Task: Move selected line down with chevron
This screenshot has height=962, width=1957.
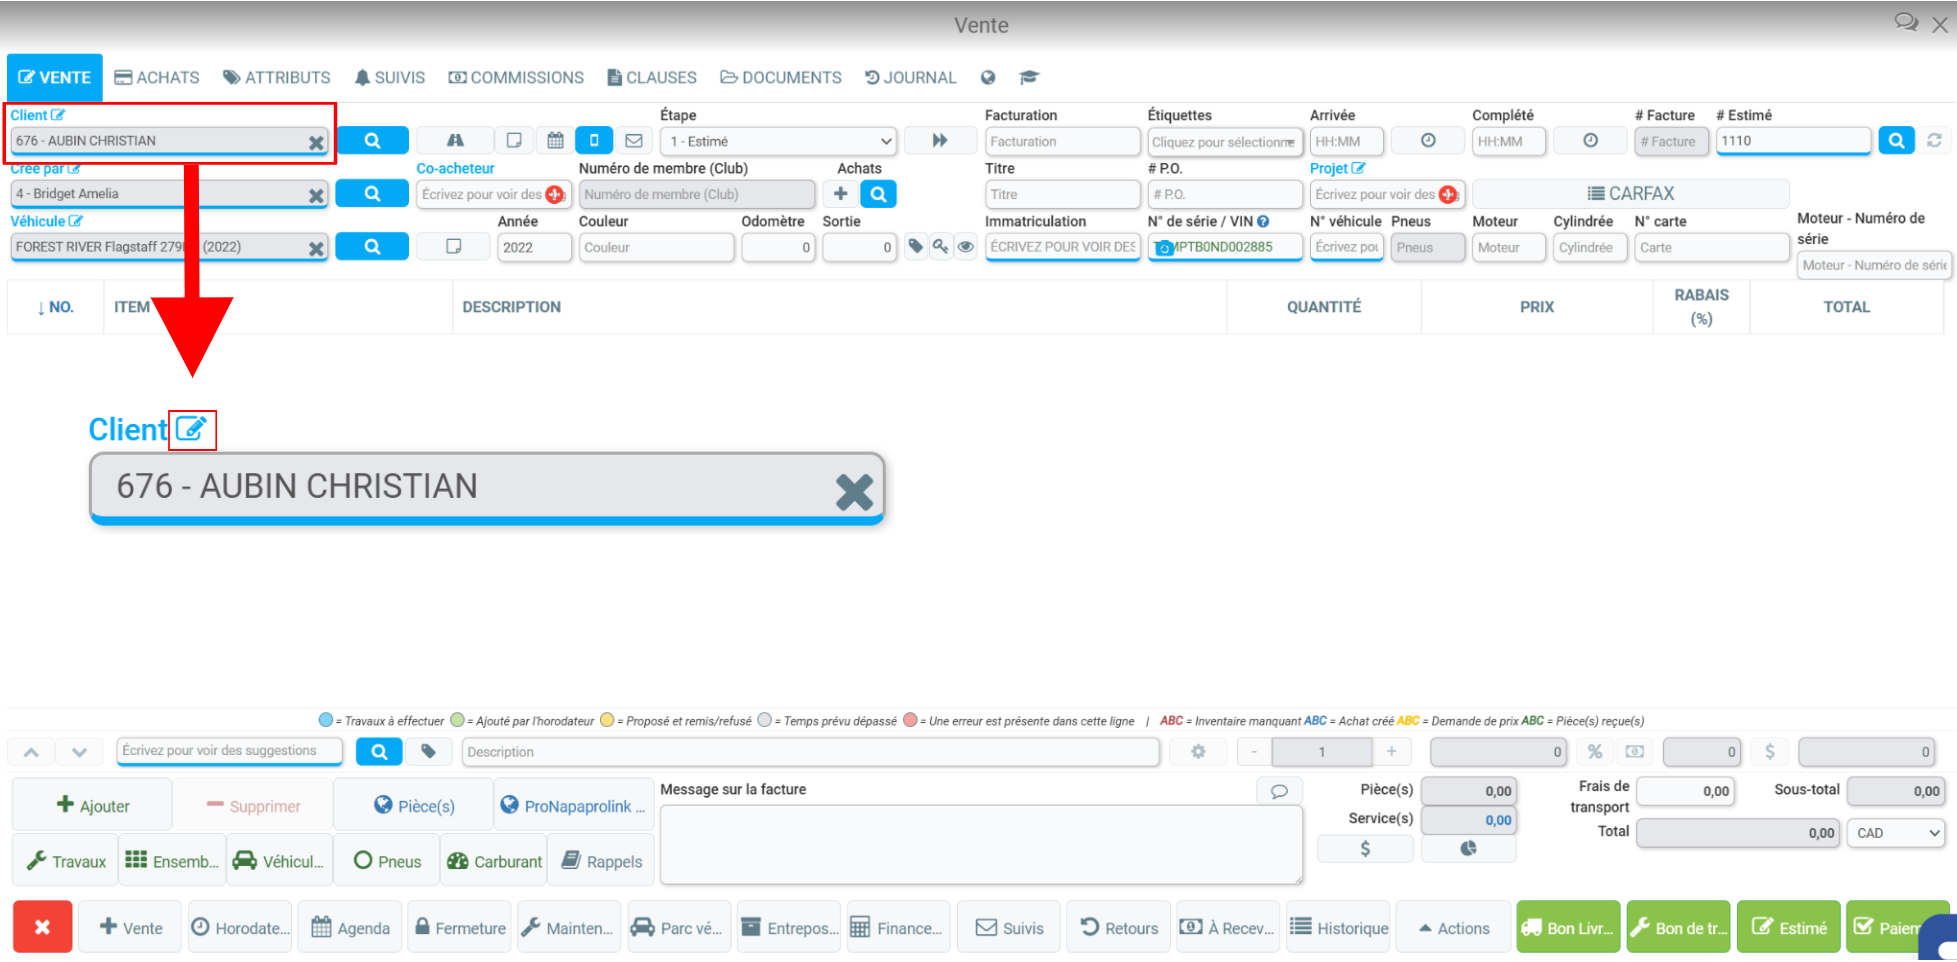Action: click(79, 752)
